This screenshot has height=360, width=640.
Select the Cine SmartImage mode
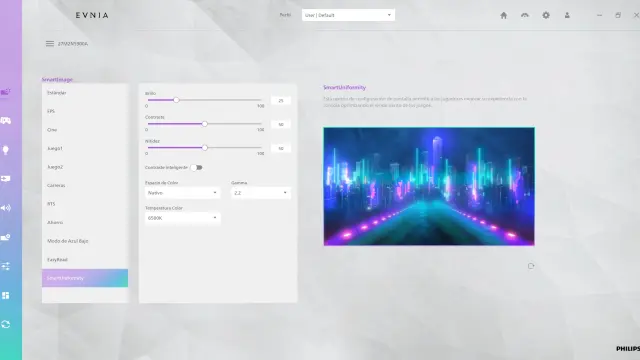(85, 130)
